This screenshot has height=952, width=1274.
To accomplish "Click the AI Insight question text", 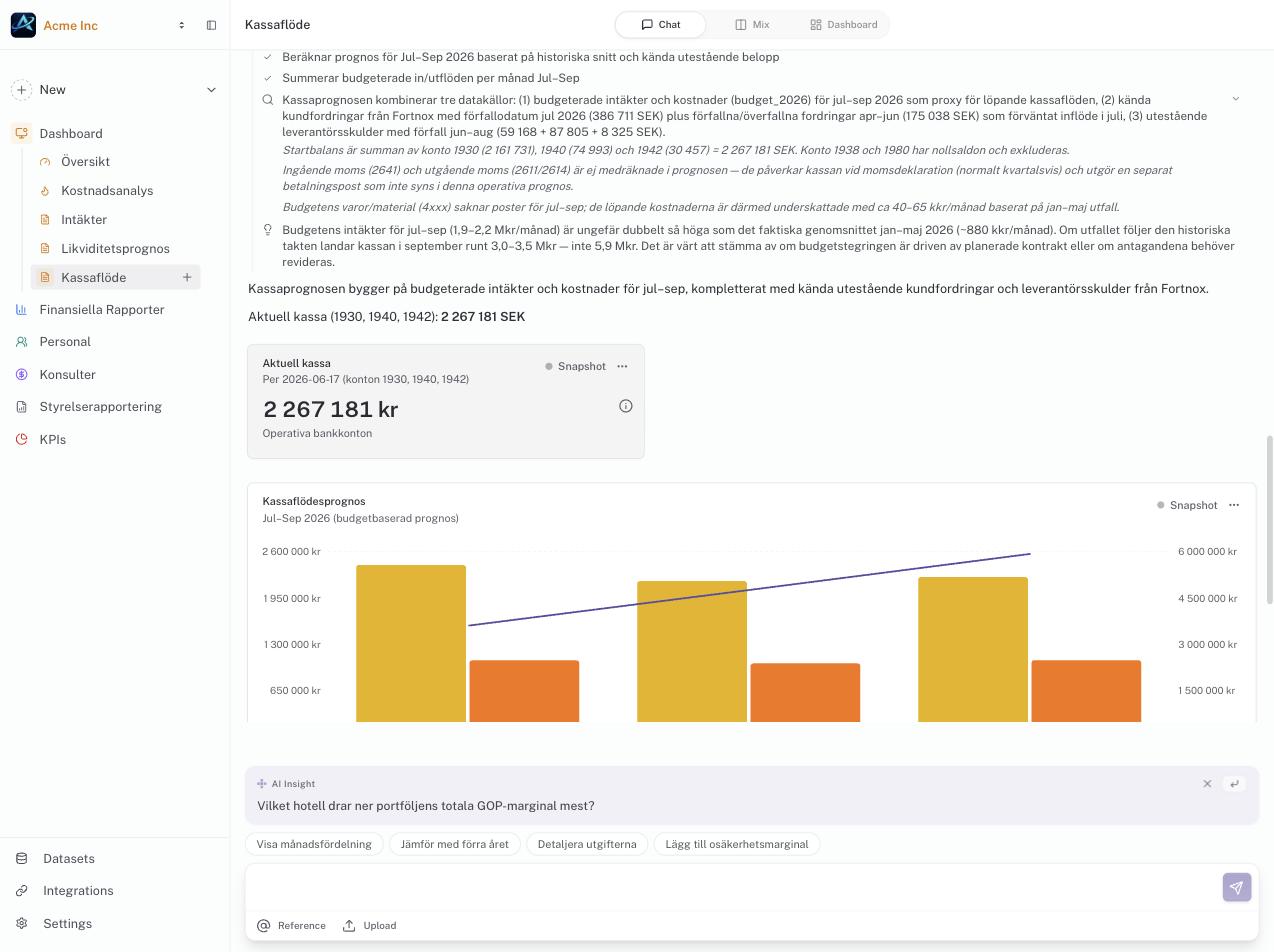I will tap(426, 806).
